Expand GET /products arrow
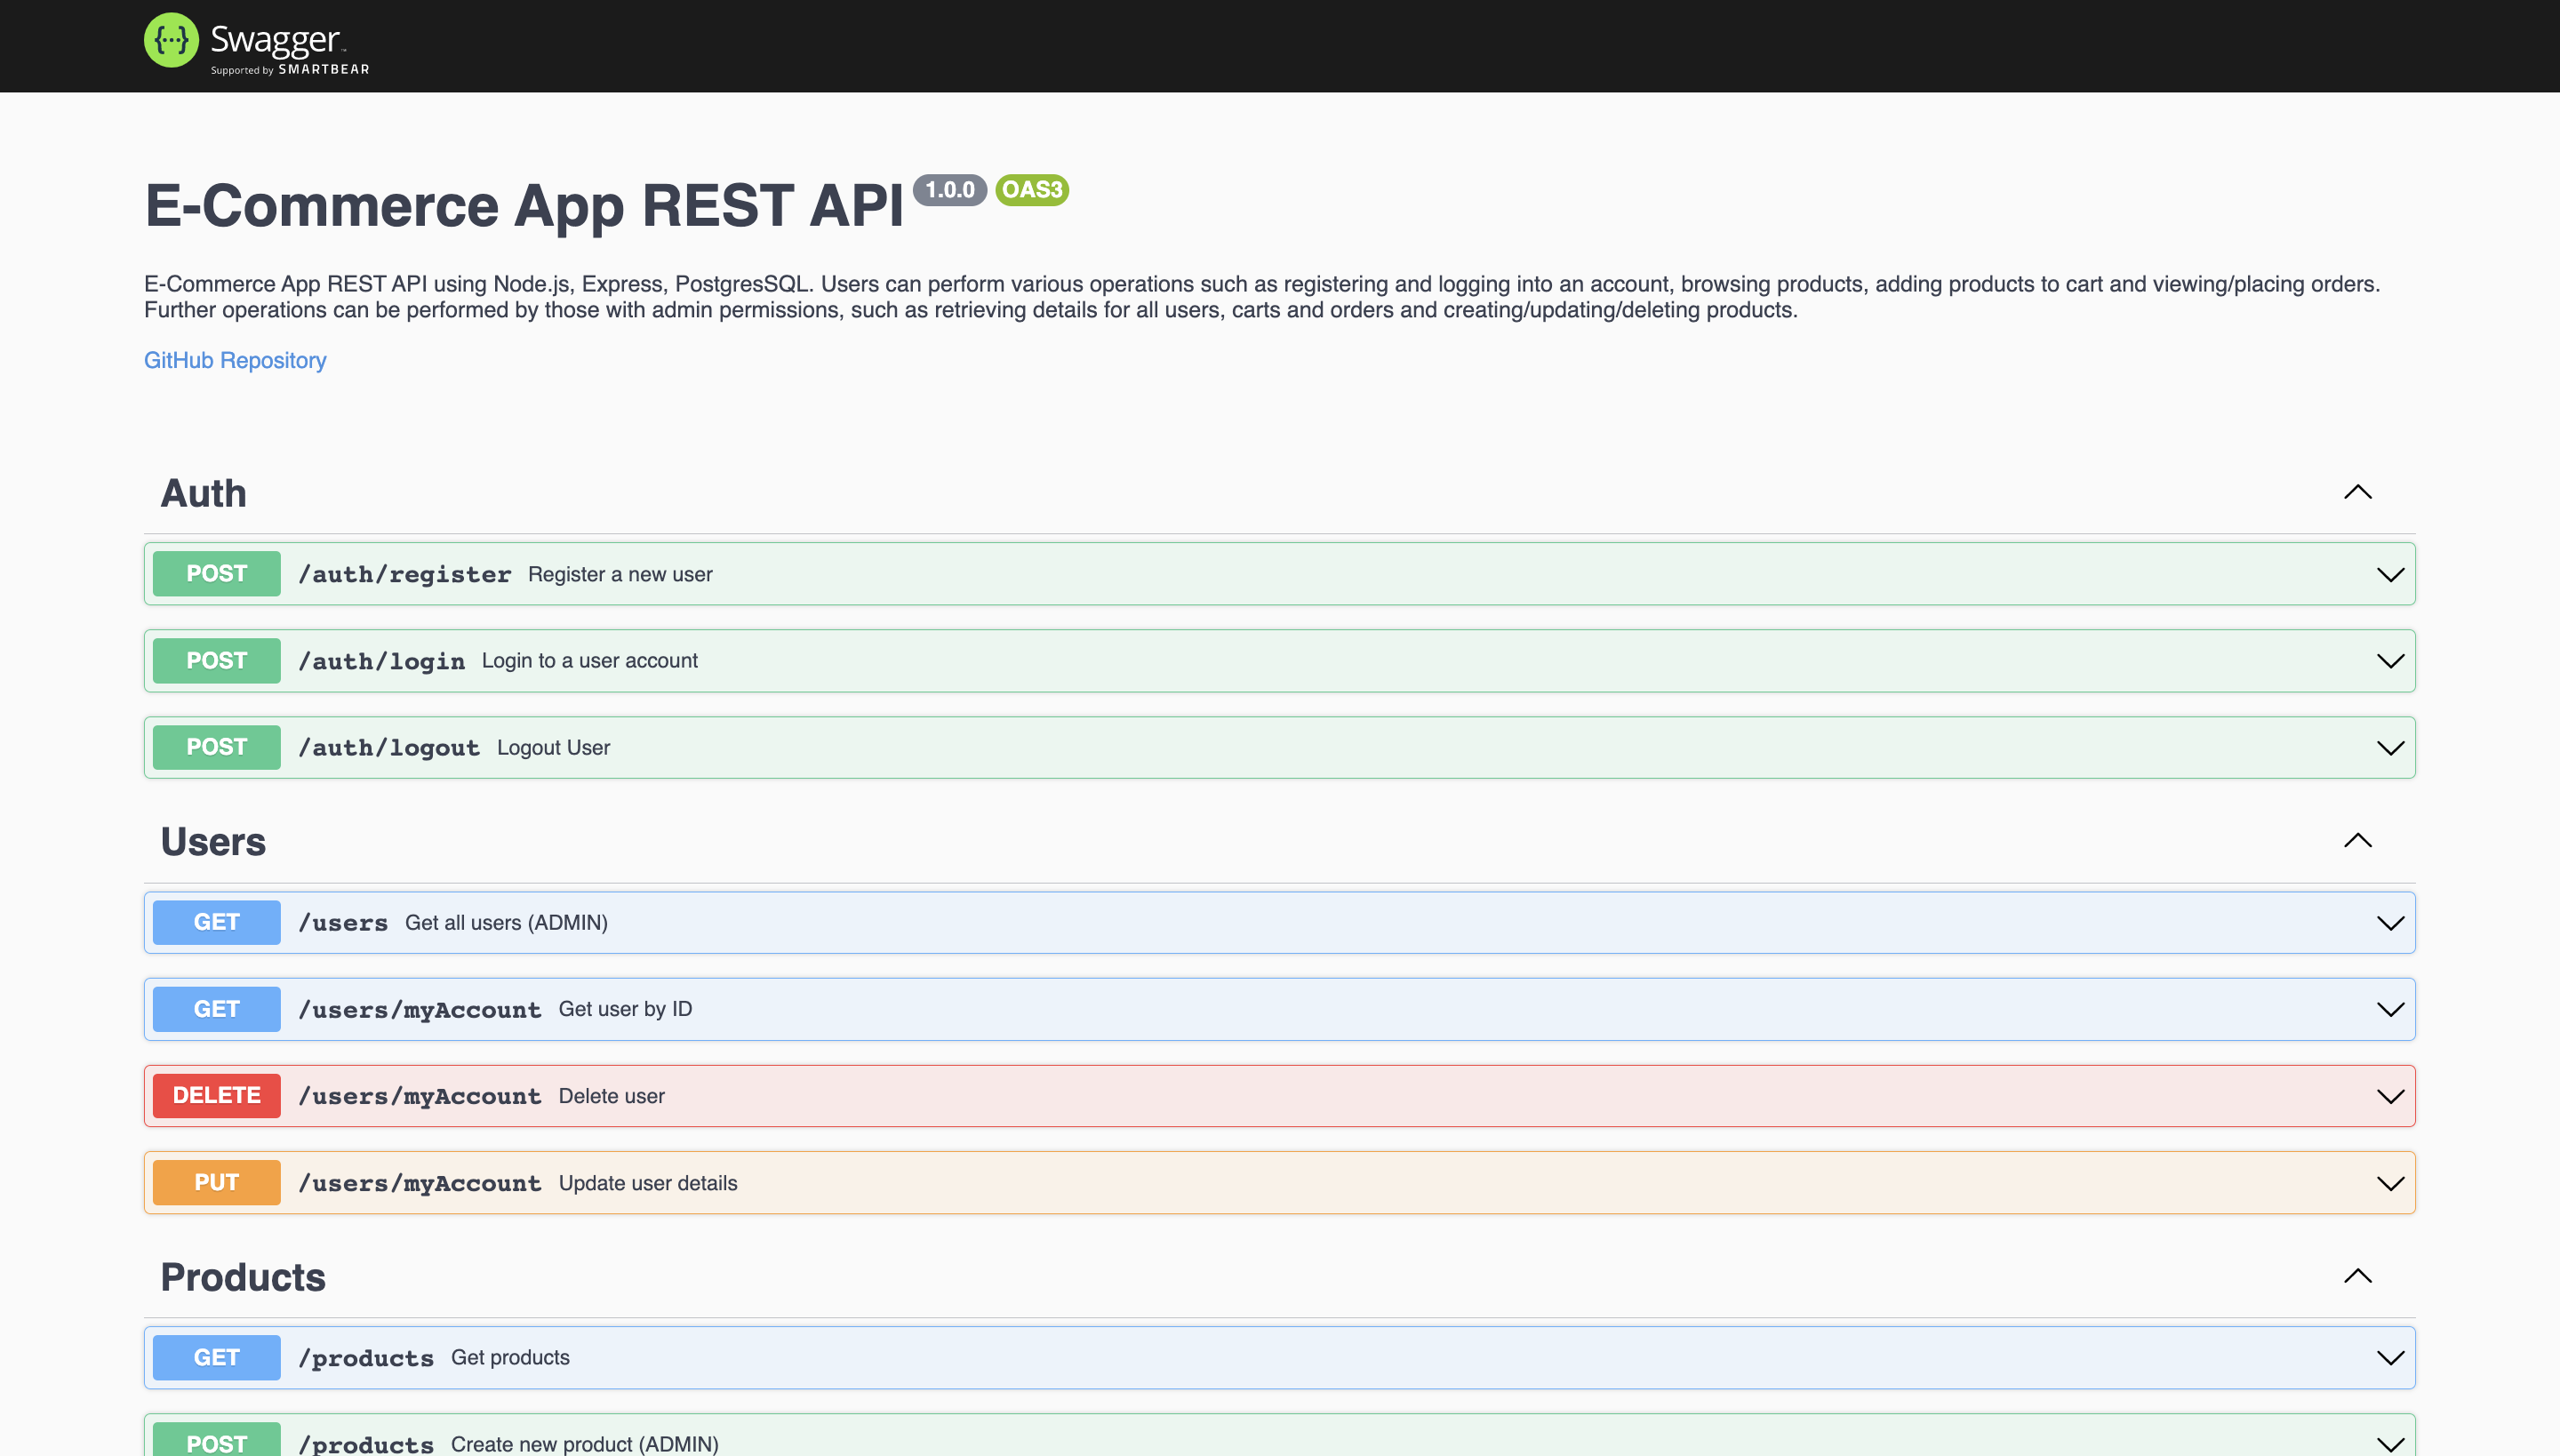The width and height of the screenshot is (2560, 1456). tap(2389, 1358)
